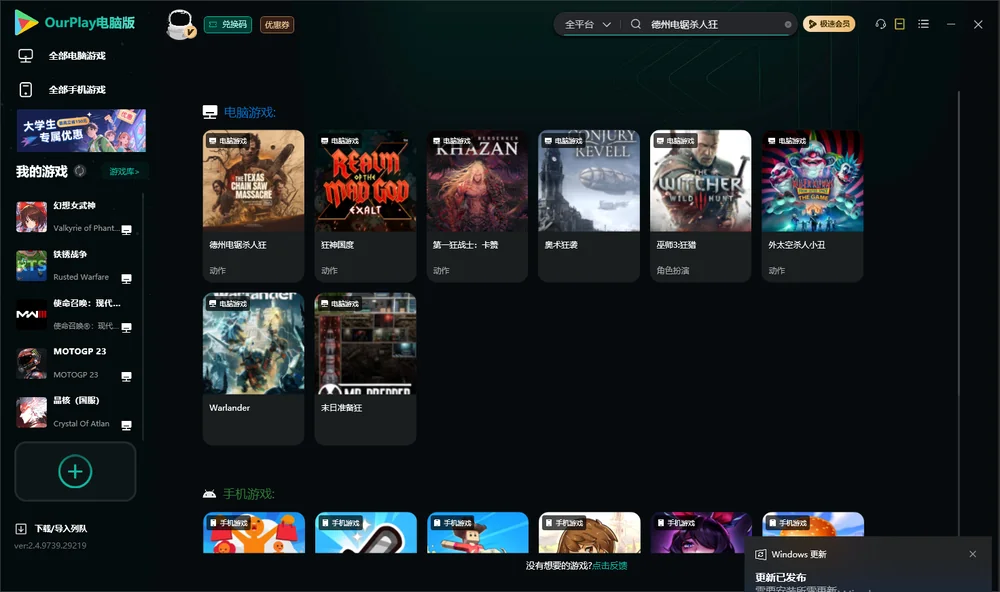
Task: Open 幻想女武神 in my games list
Action: [74, 217]
